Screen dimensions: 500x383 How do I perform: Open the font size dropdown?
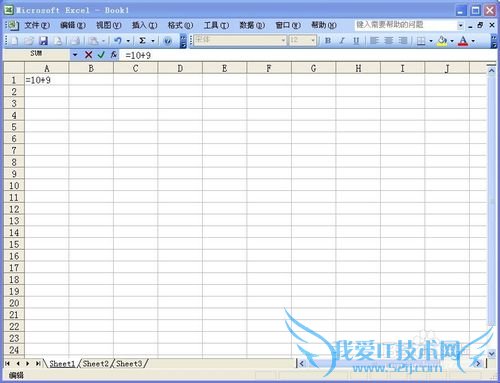tap(313, 41)
